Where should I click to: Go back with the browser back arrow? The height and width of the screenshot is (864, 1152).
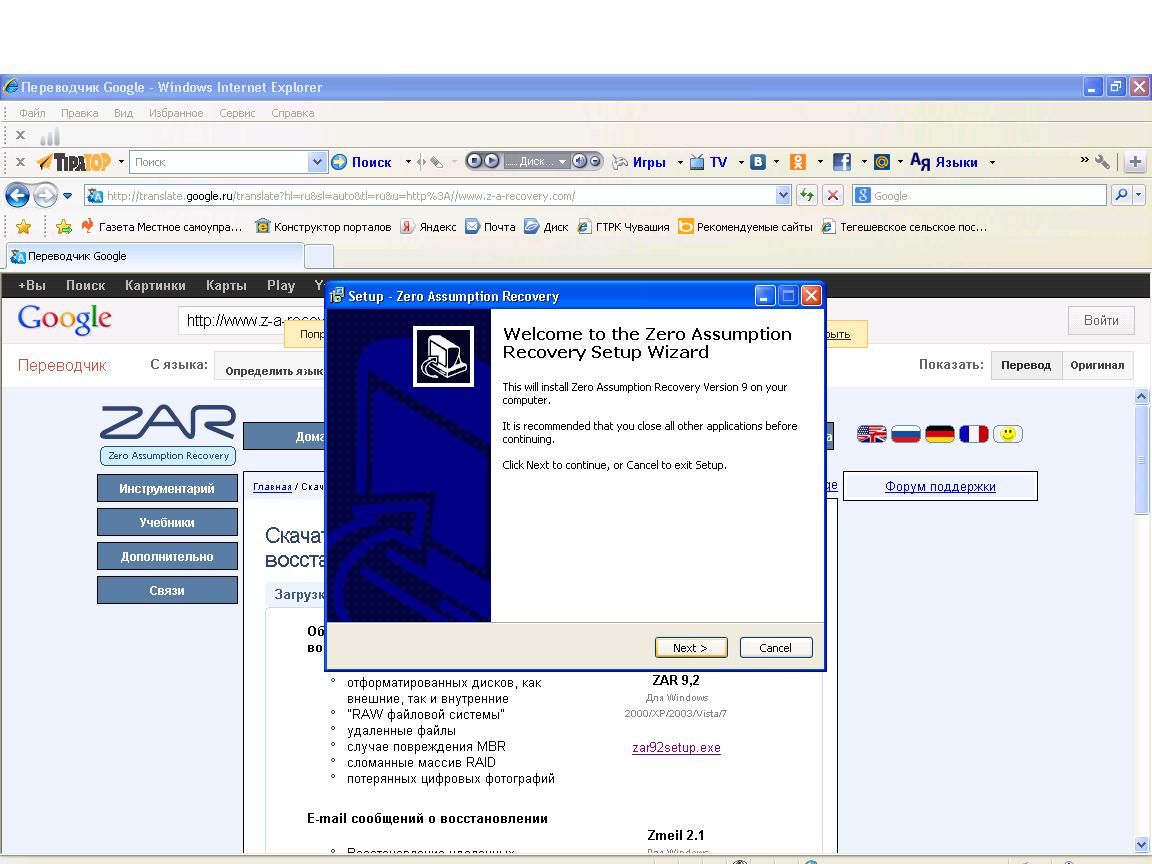[18, 195]
